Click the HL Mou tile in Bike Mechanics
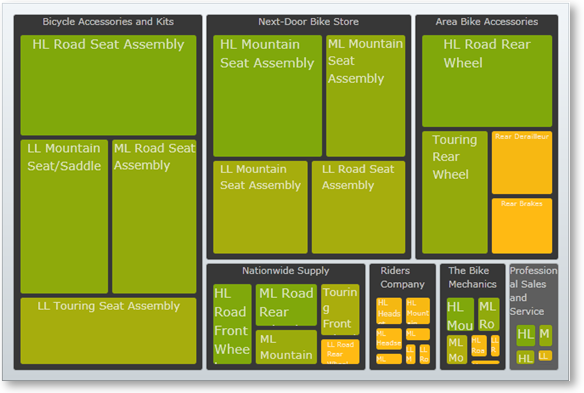The image size is (584, 393). pos(460,314)
